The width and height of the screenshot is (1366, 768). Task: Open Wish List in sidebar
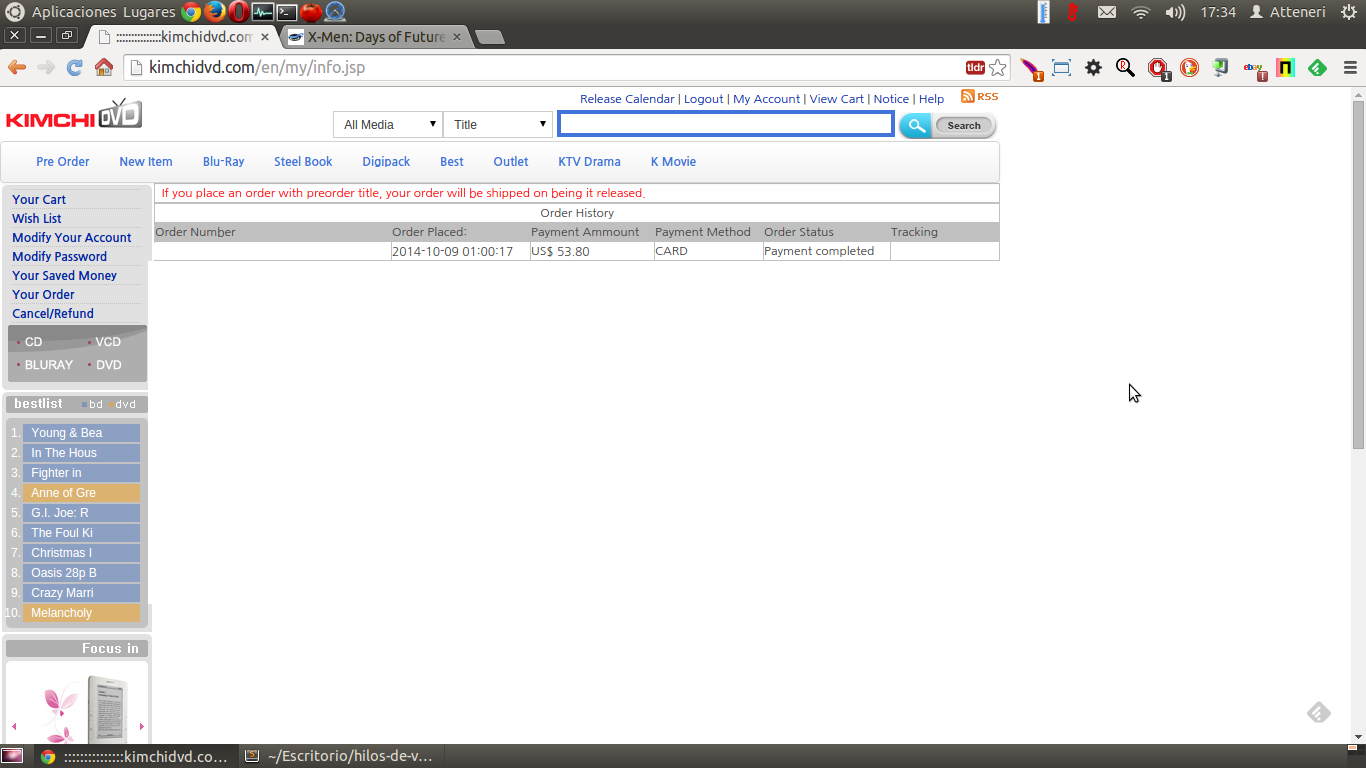[x=37, y=219]
